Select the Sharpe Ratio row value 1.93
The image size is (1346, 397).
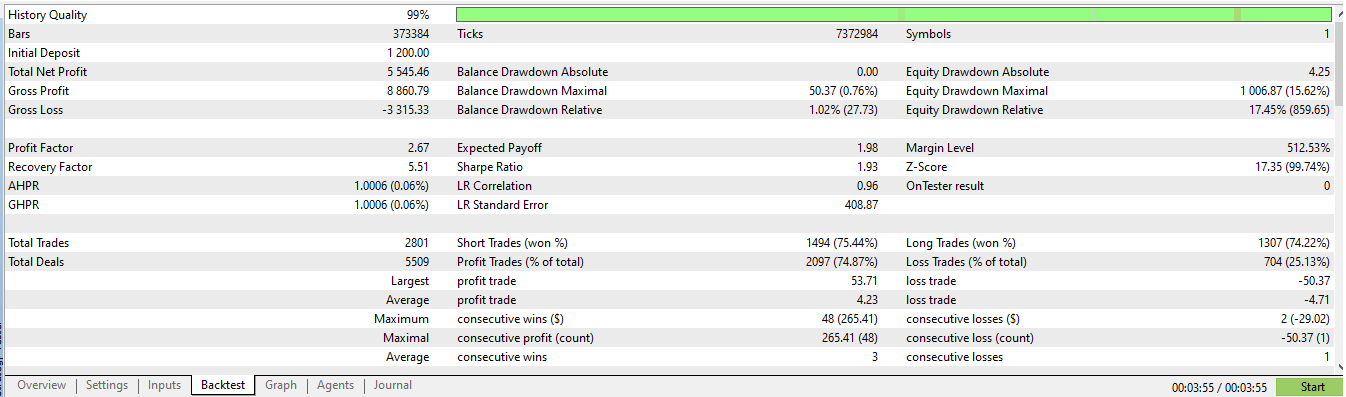(x=866, y=167)
